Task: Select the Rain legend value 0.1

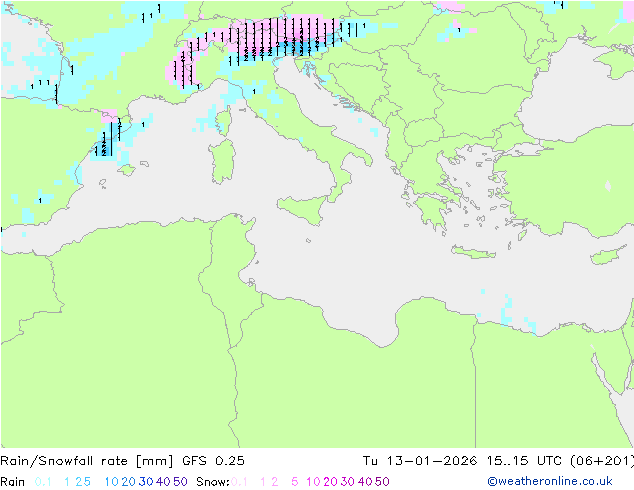Action: click(43, 482)
